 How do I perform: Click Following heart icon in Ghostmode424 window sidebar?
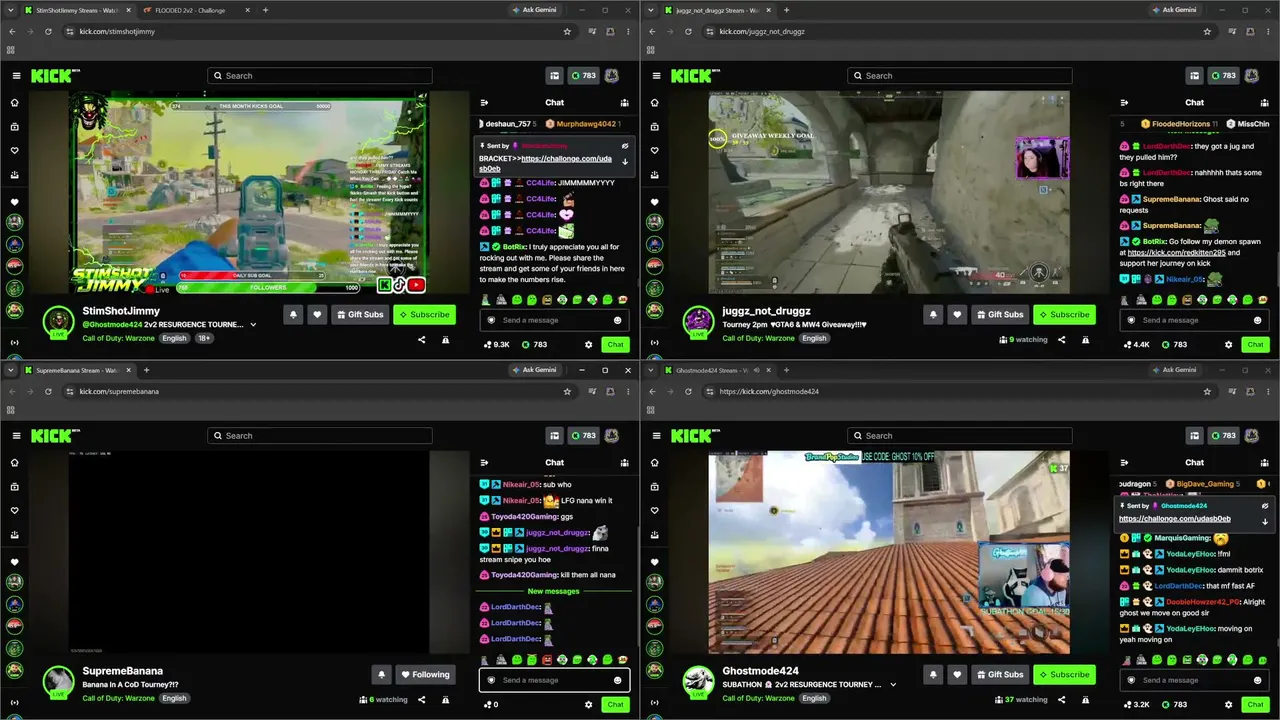[x=654, y=511]
